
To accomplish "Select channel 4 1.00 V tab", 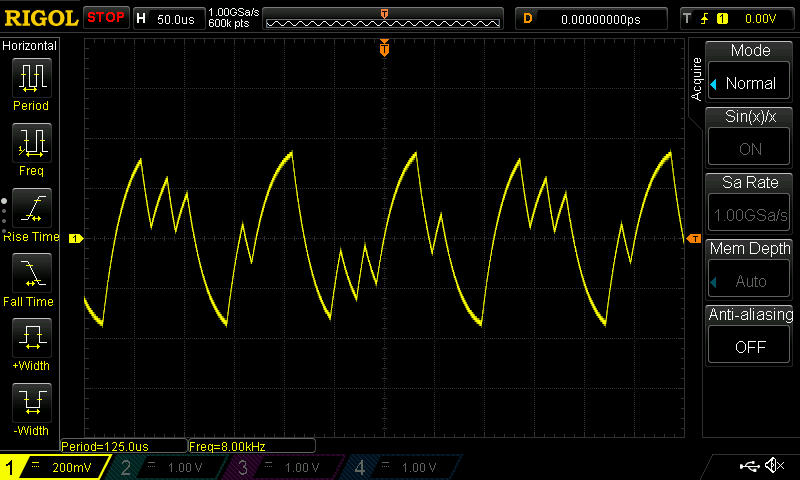I will tap(402, 467).
